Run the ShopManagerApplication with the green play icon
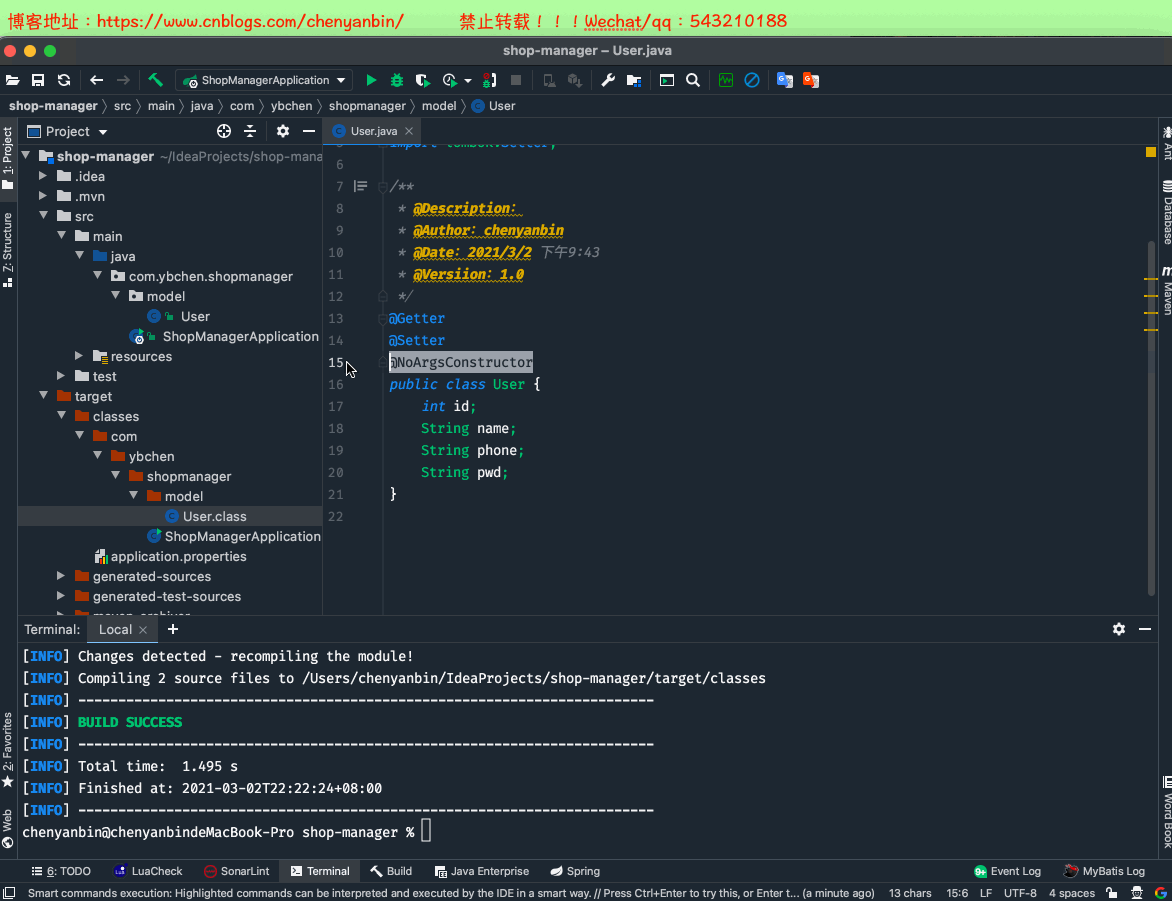Image resolution: width=1172 pixels, height=901 pixels. click(x=370, y=80)
